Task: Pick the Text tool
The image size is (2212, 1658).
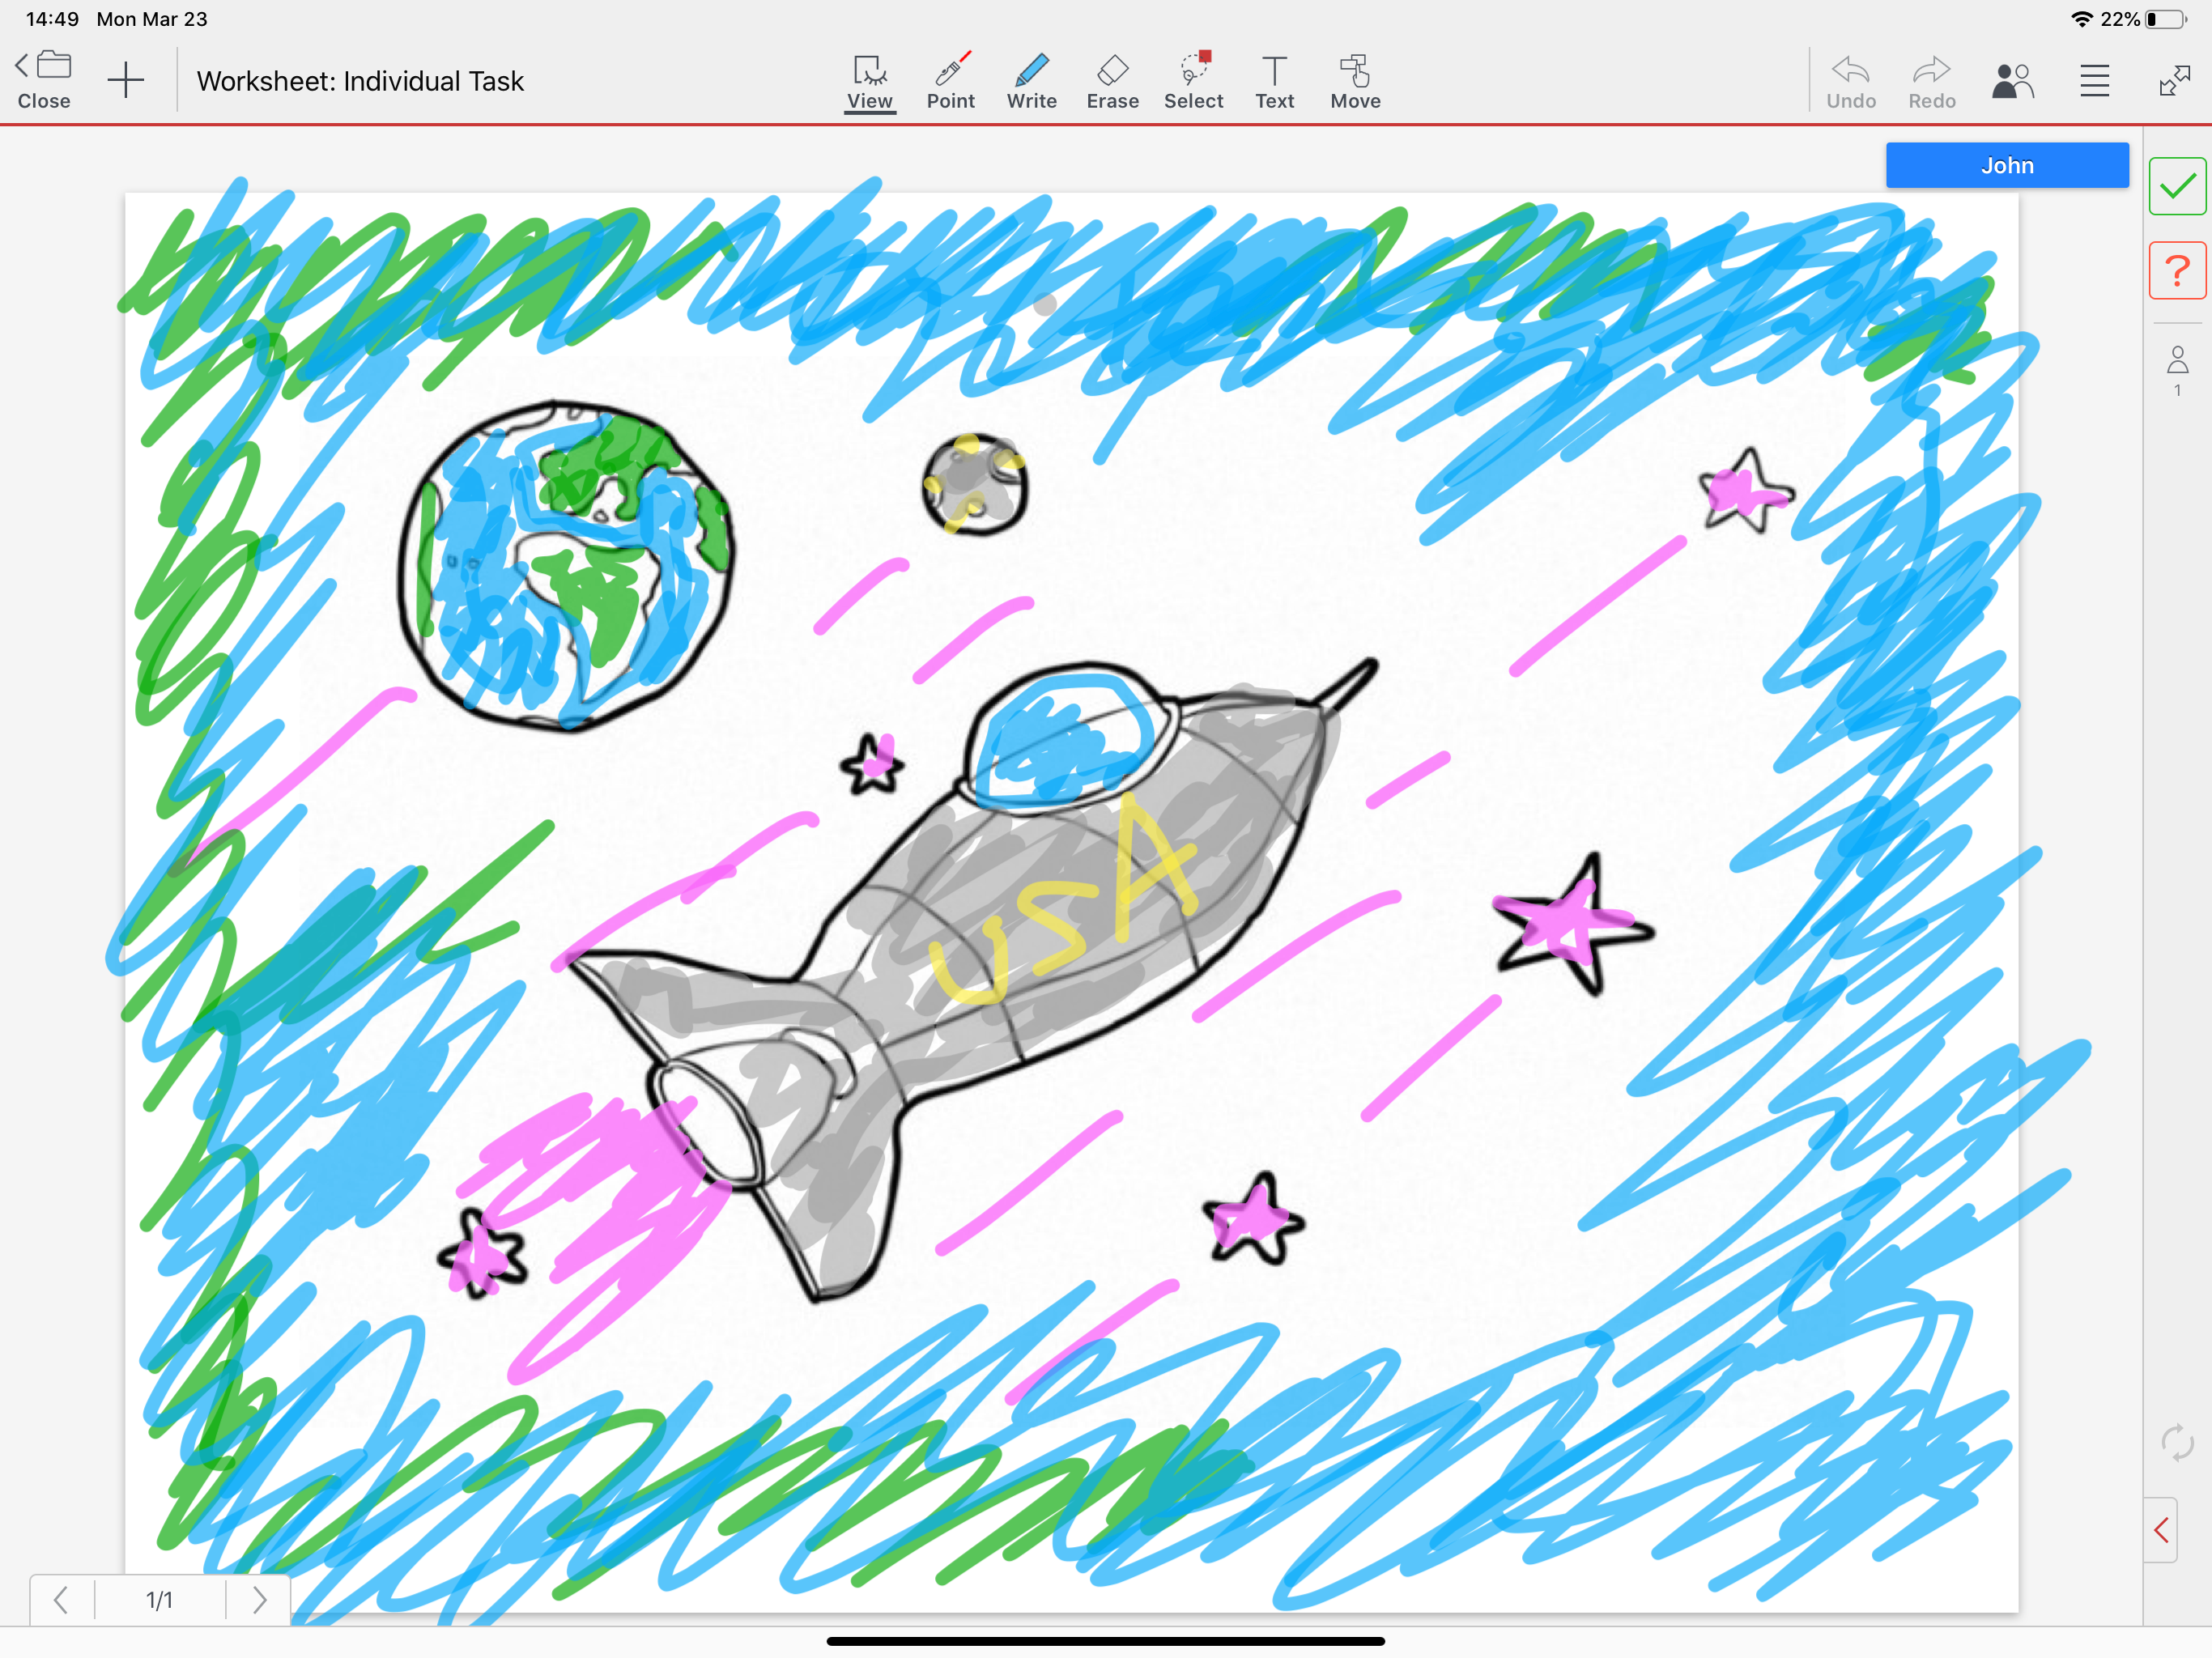Action: pyautogui.click(x=1274, y=81)
